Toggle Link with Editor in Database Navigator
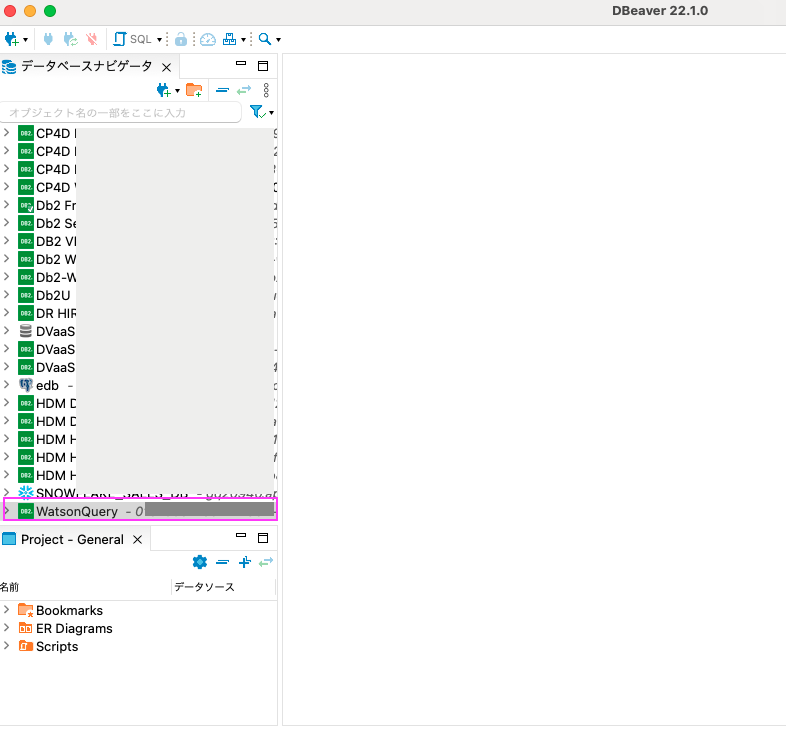Viewport: 786px width, 746px height. (x=244, y=90)
